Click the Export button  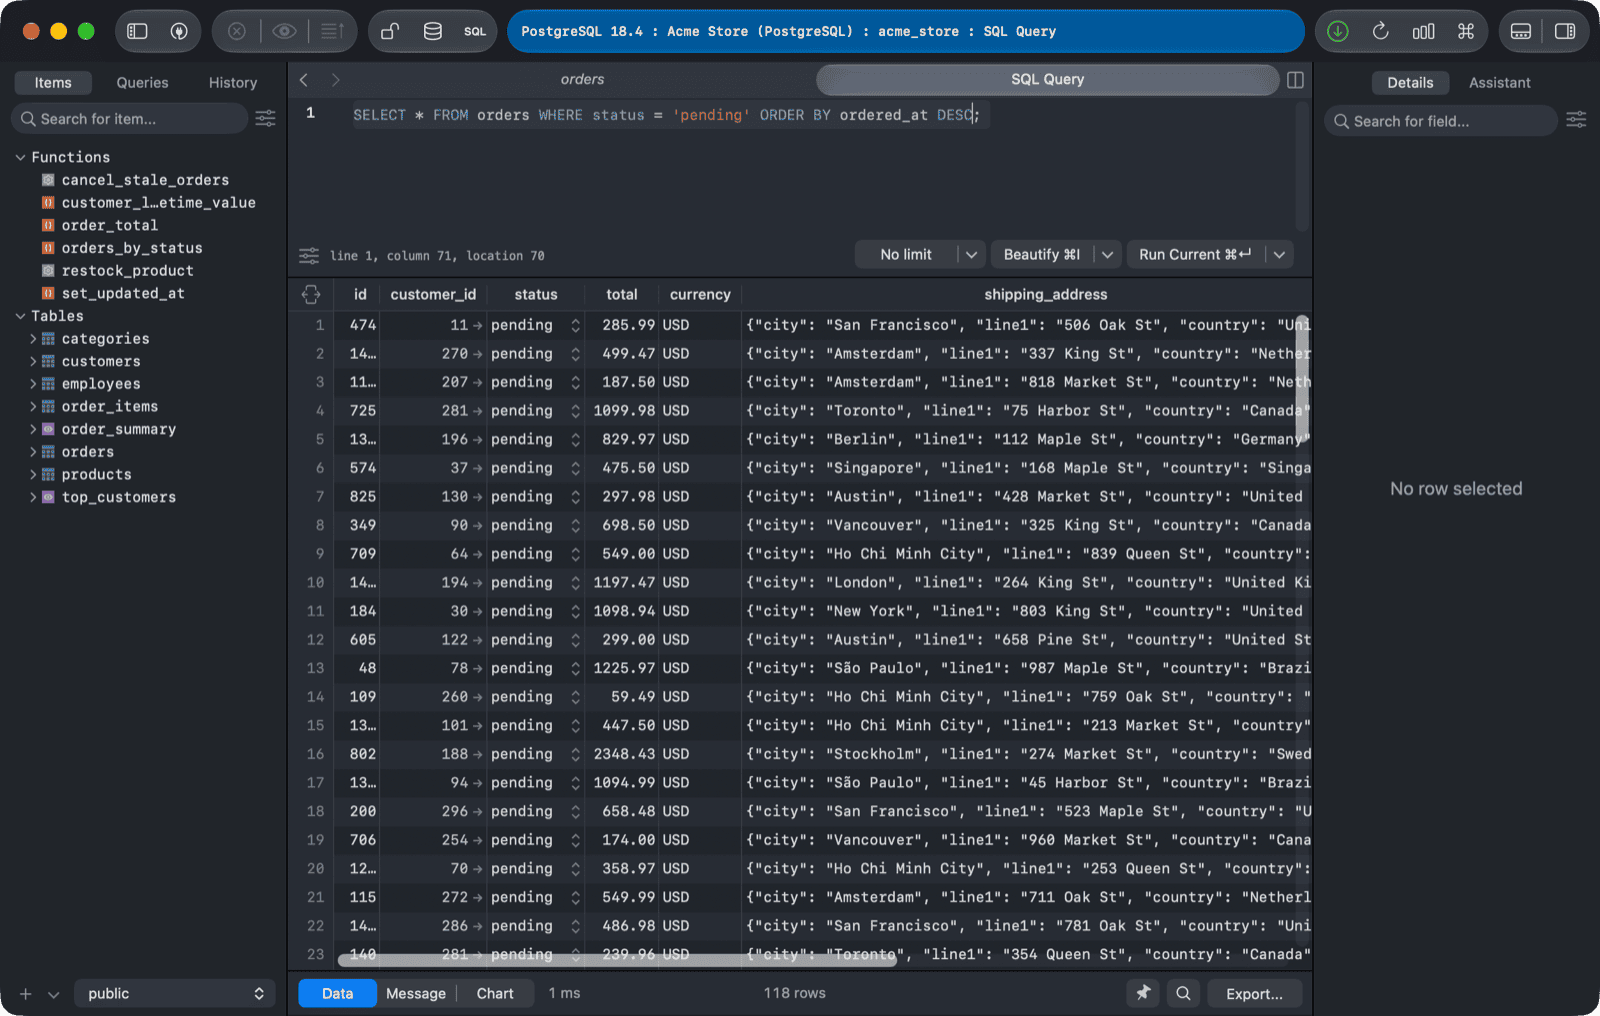[1254, 993]
